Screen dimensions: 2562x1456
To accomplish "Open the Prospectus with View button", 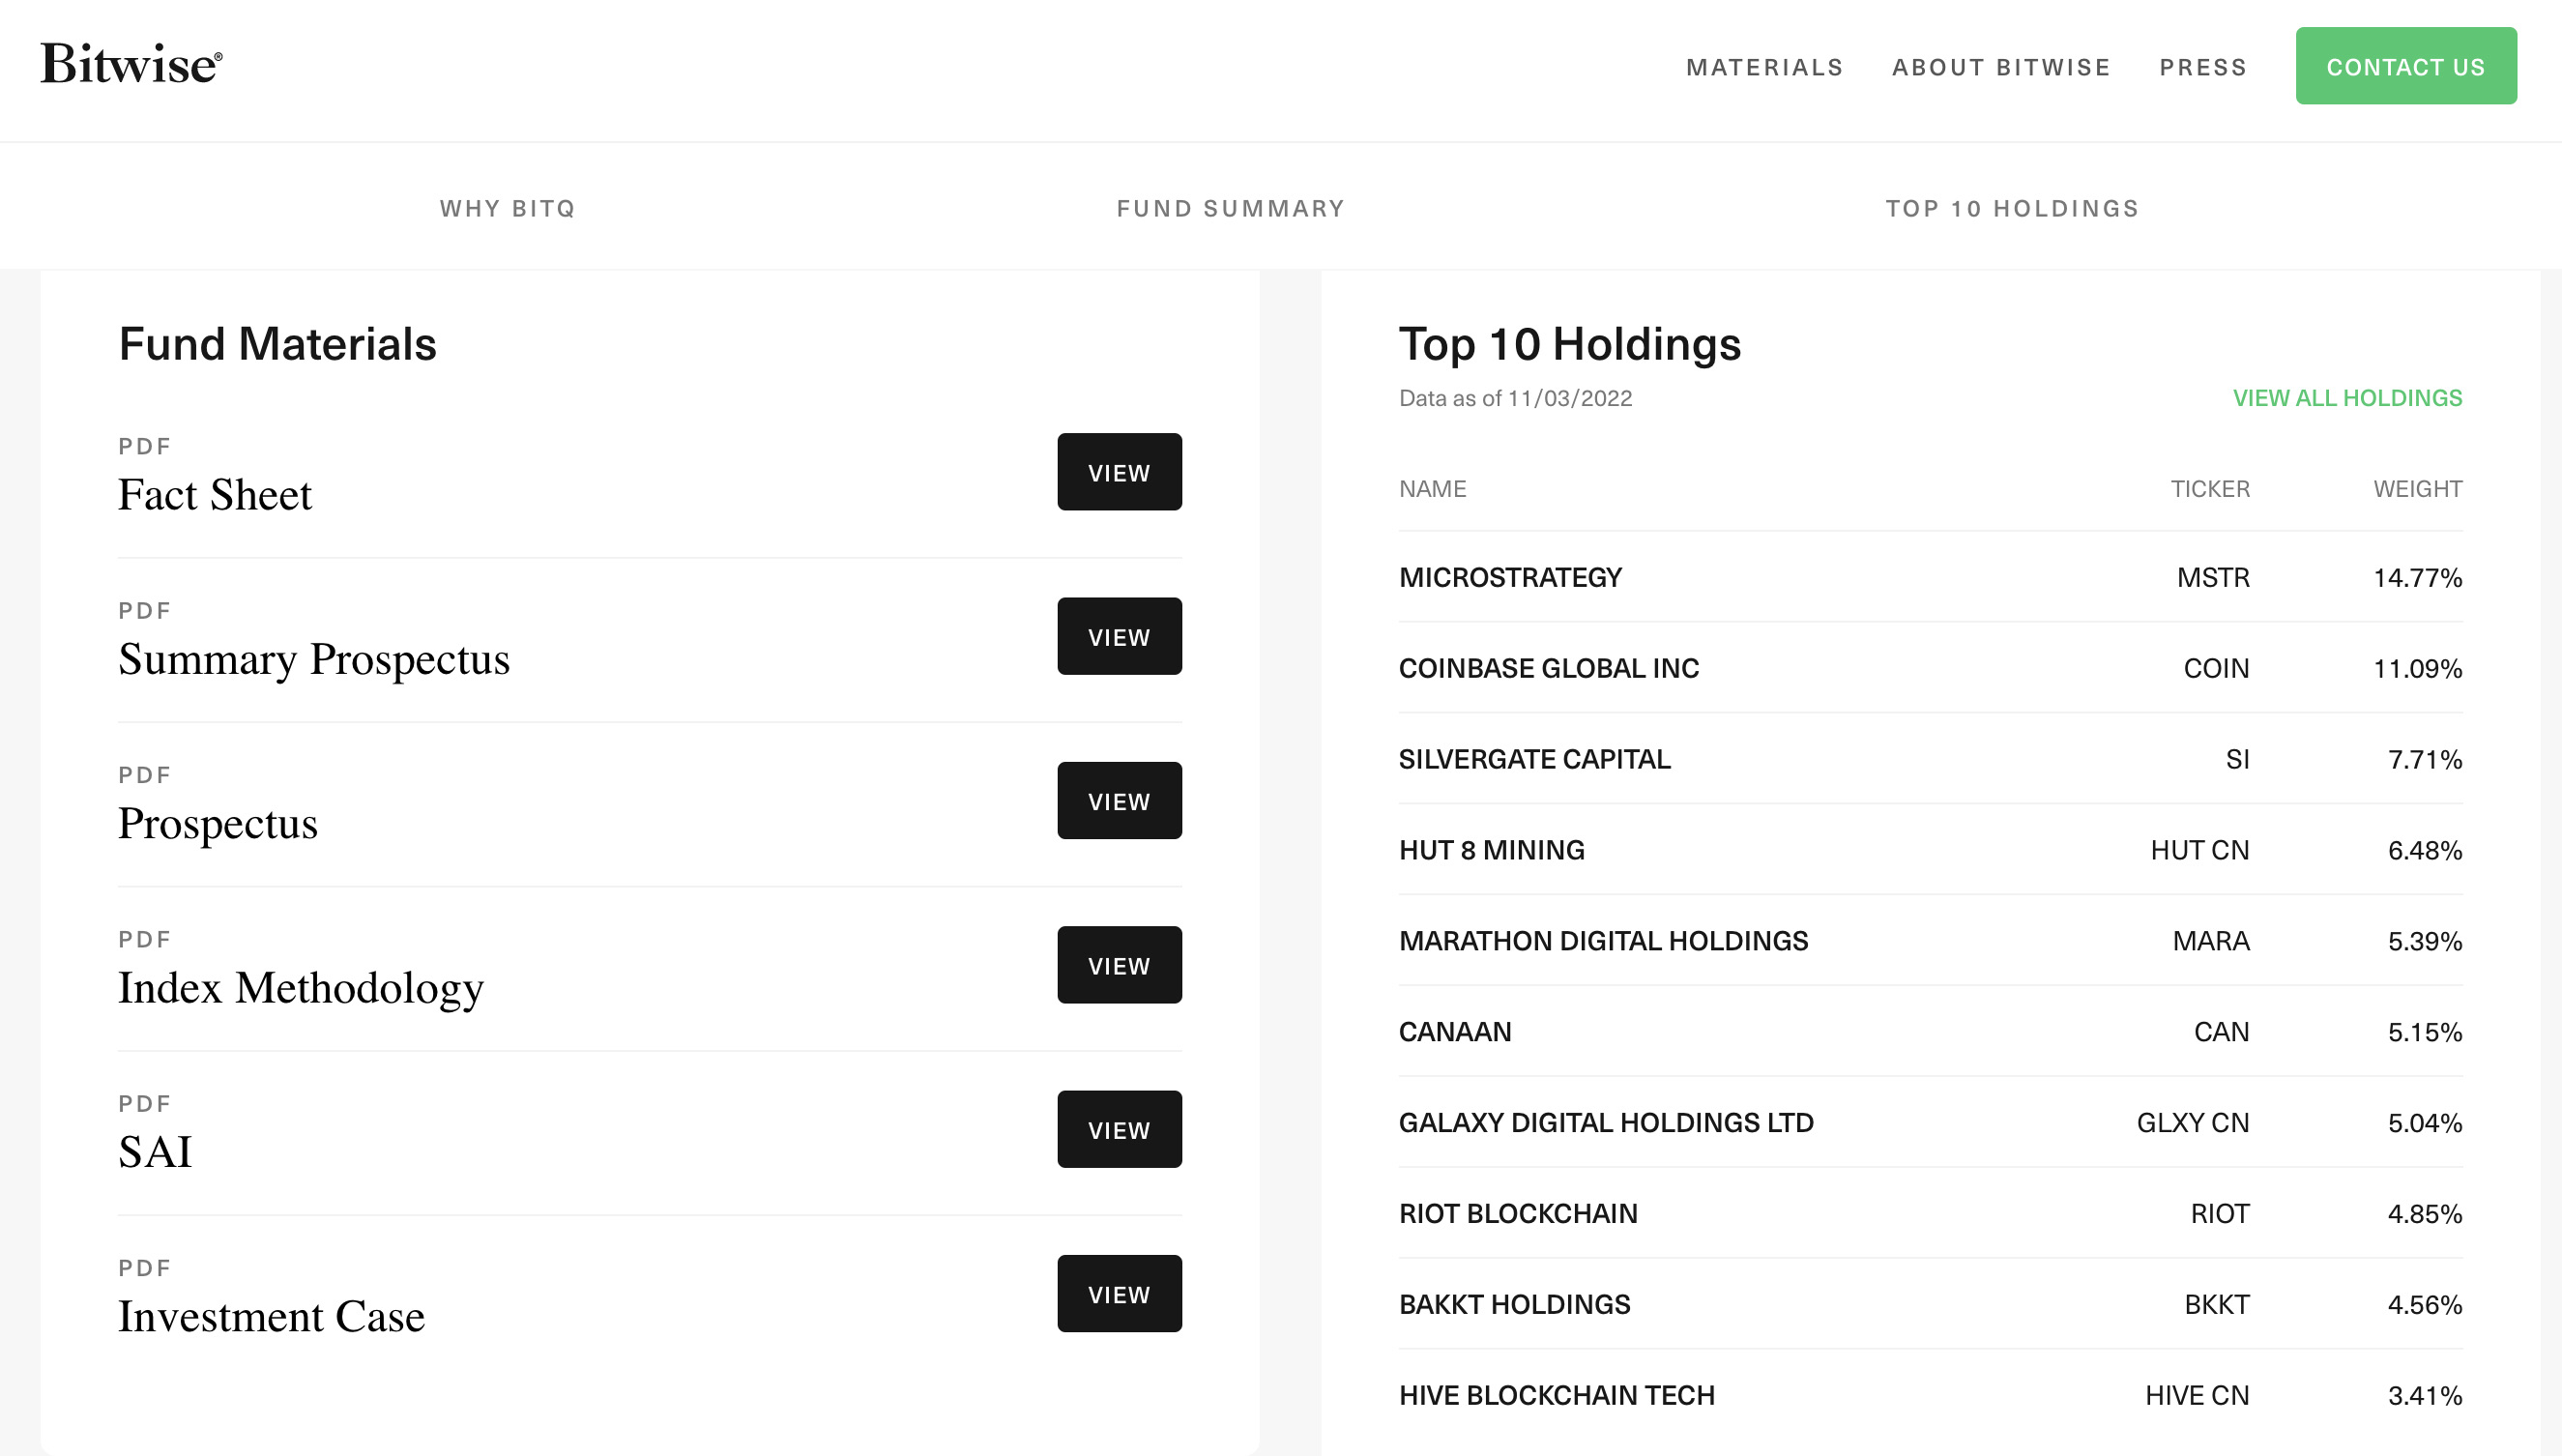I will 1118,800.
